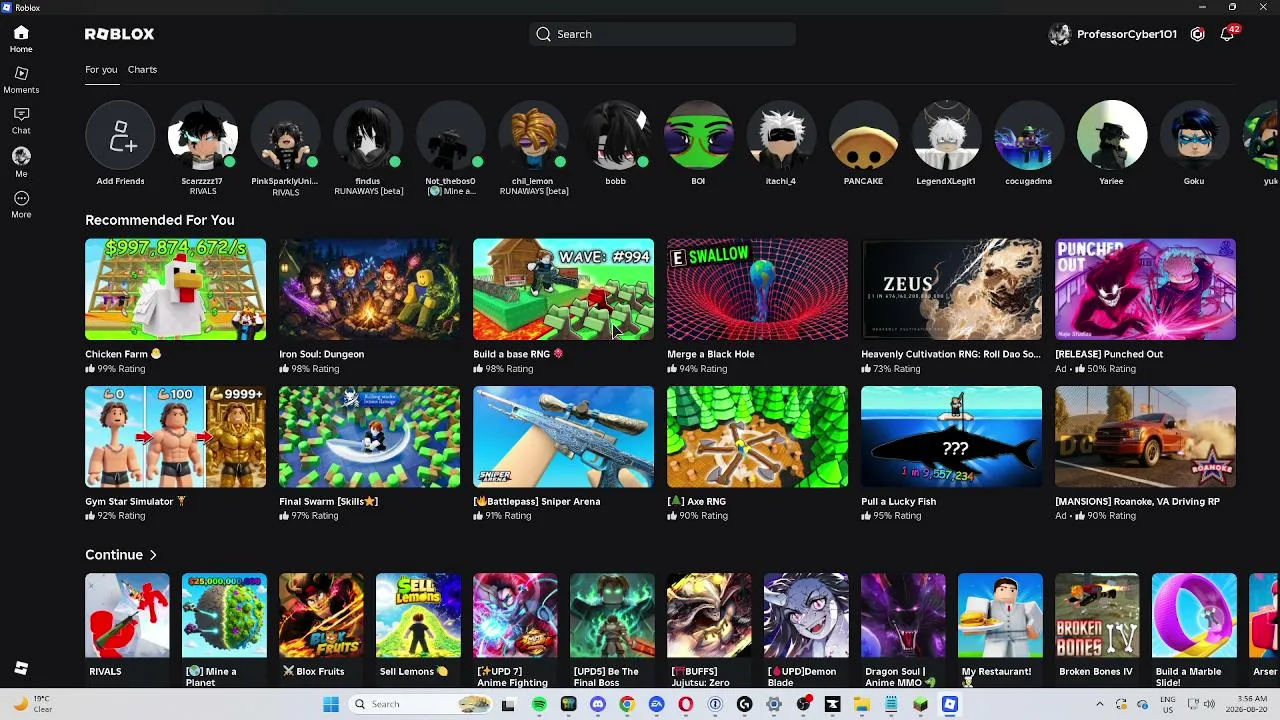This screenshot has height=720, width=1280.
Task: Open Merge a Black Hole thumbnail
Action: coord(757,289)
